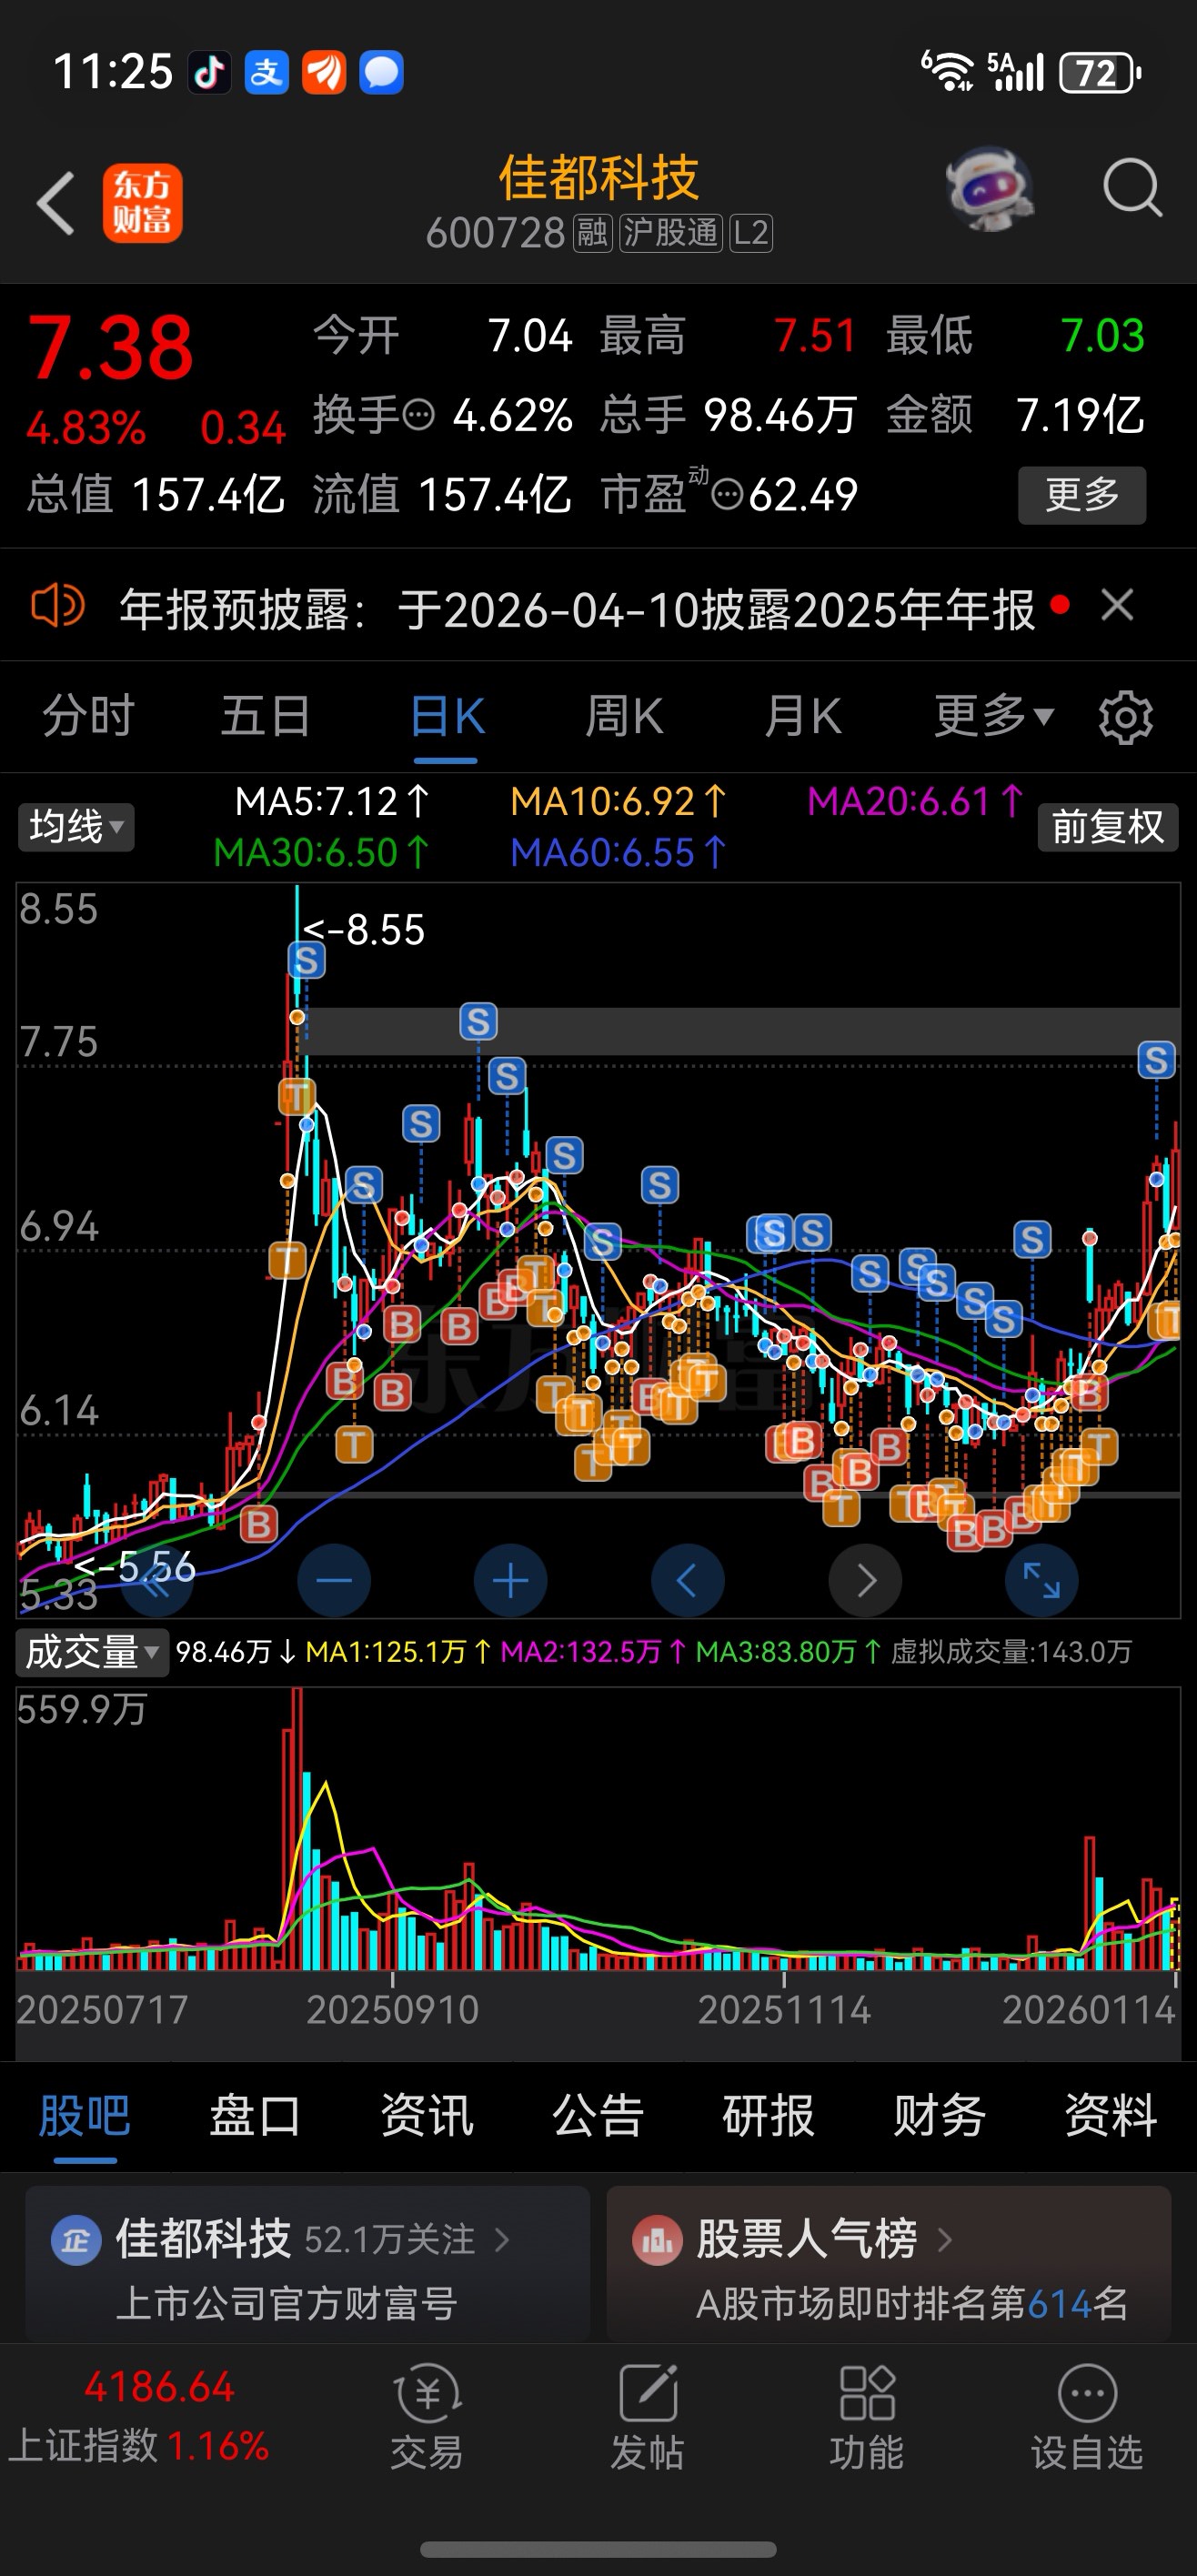Tap the MA10:6.92 label
Viewport: 1197px width, 2576px height.
click(x=618, y=801)
